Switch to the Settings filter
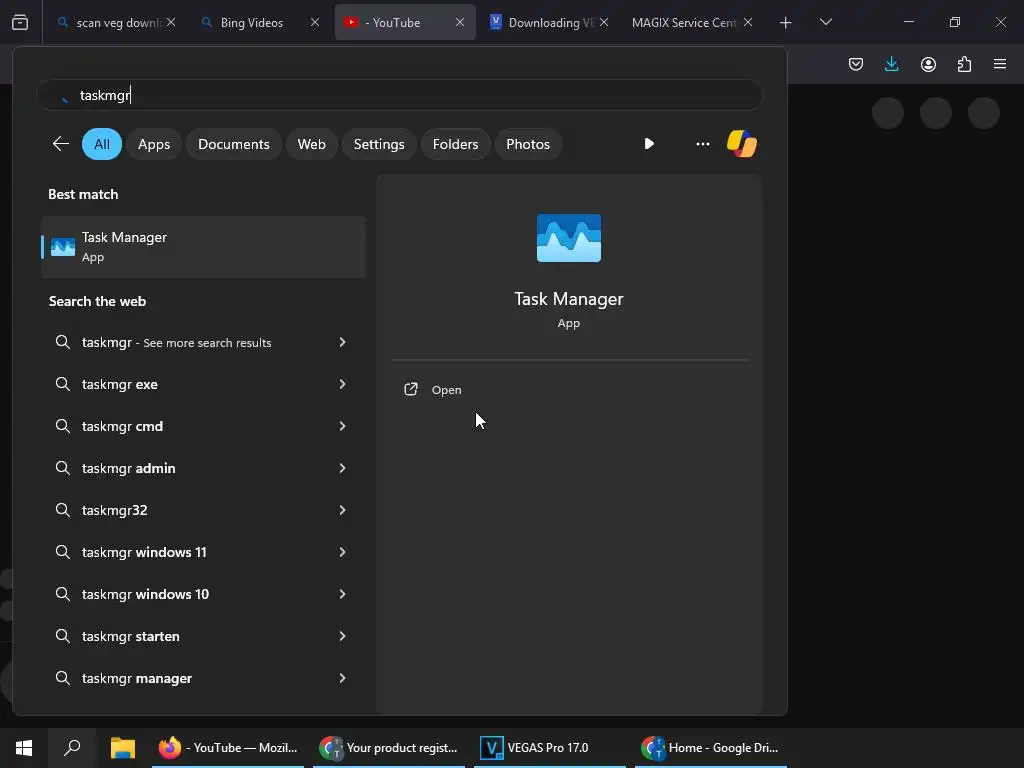The width and height of the screenshot is (1024, 768). [379, 144]
